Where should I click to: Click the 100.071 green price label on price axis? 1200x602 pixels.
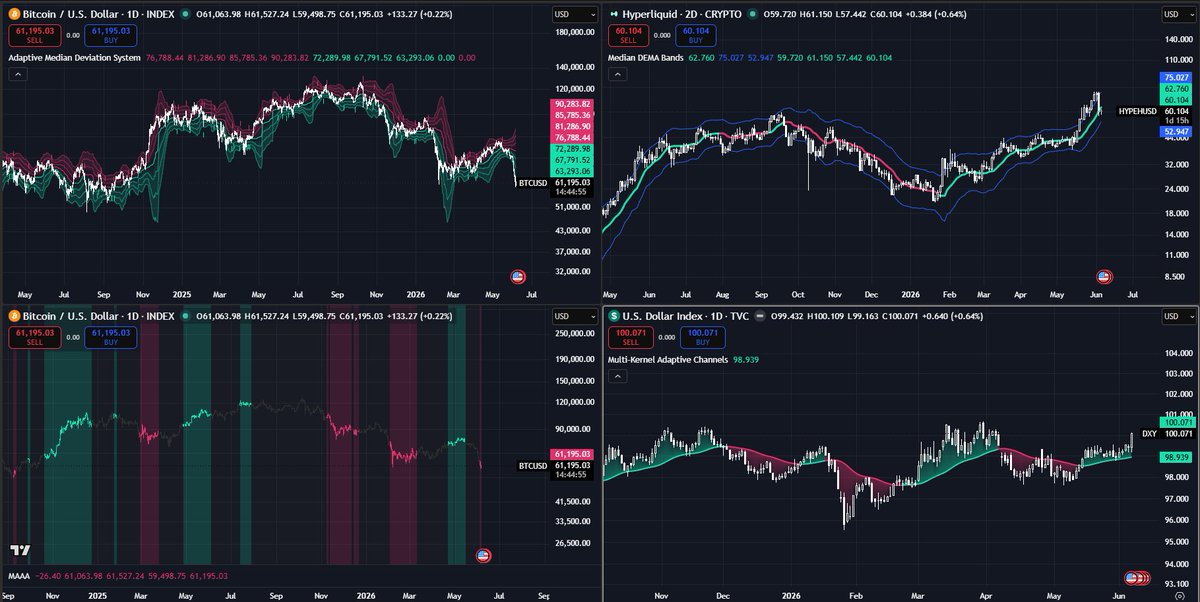1176,422
